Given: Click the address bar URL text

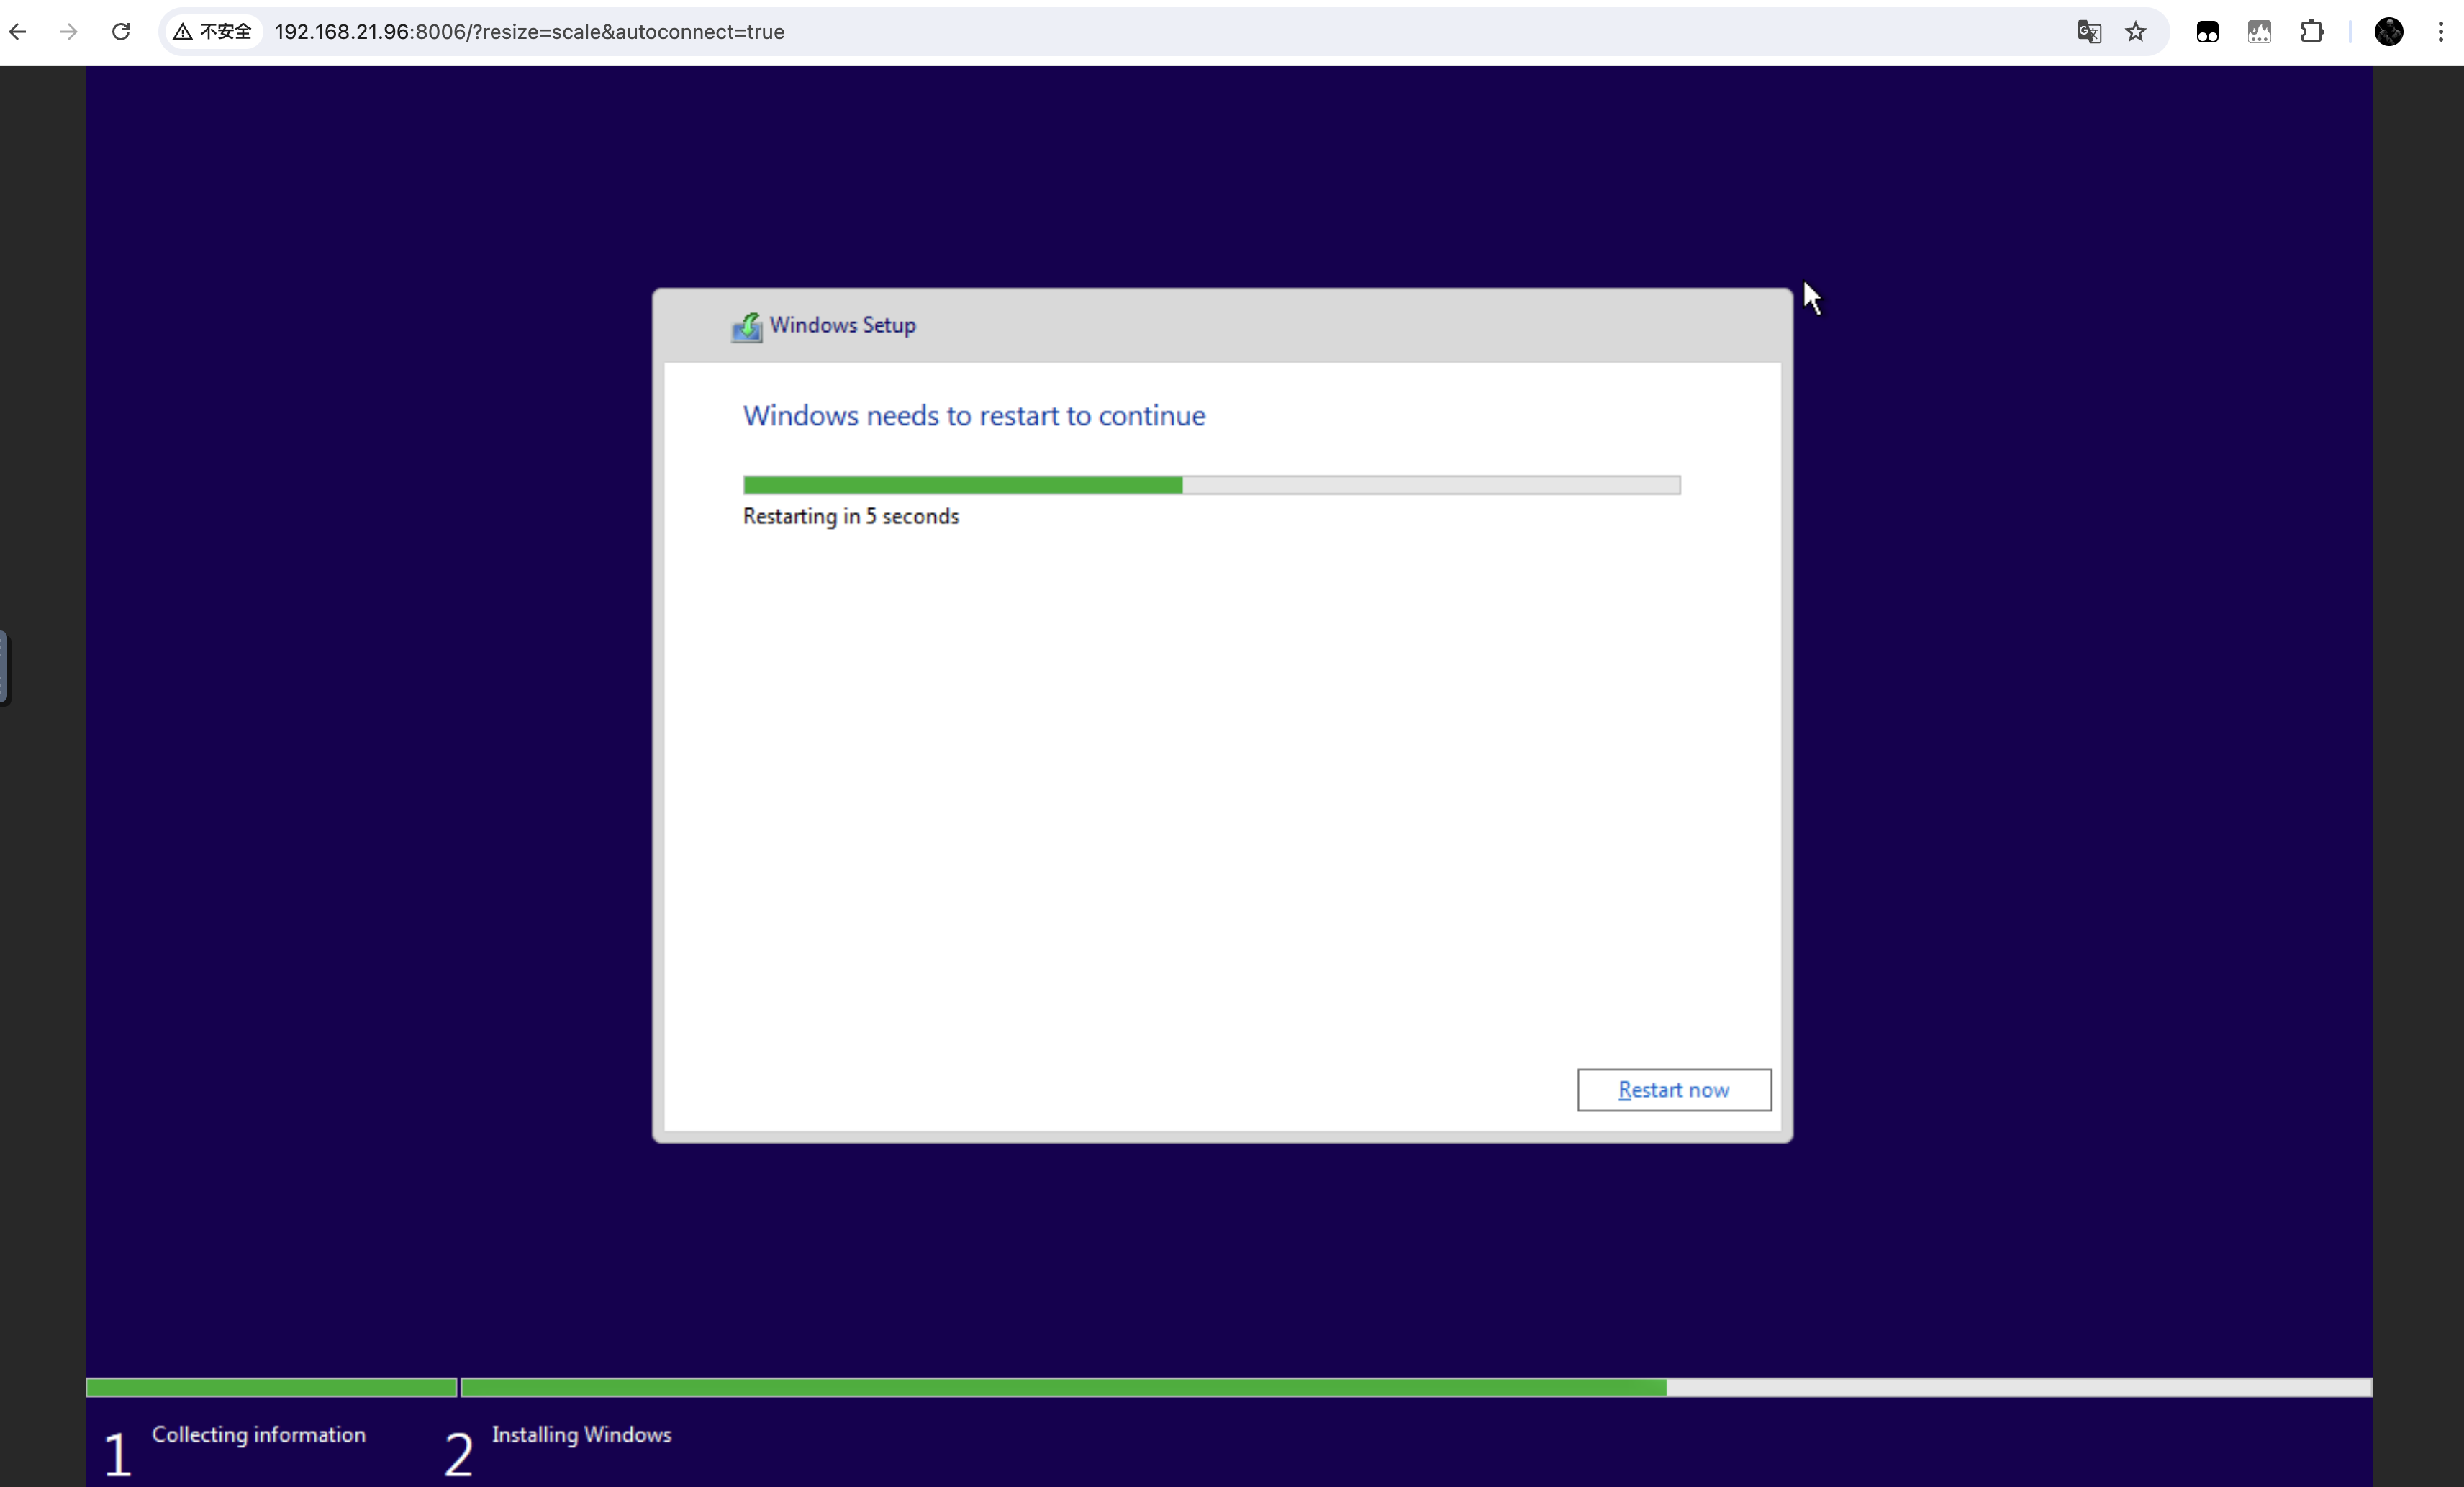Looking at the screenshot, I should pos(529,32).
